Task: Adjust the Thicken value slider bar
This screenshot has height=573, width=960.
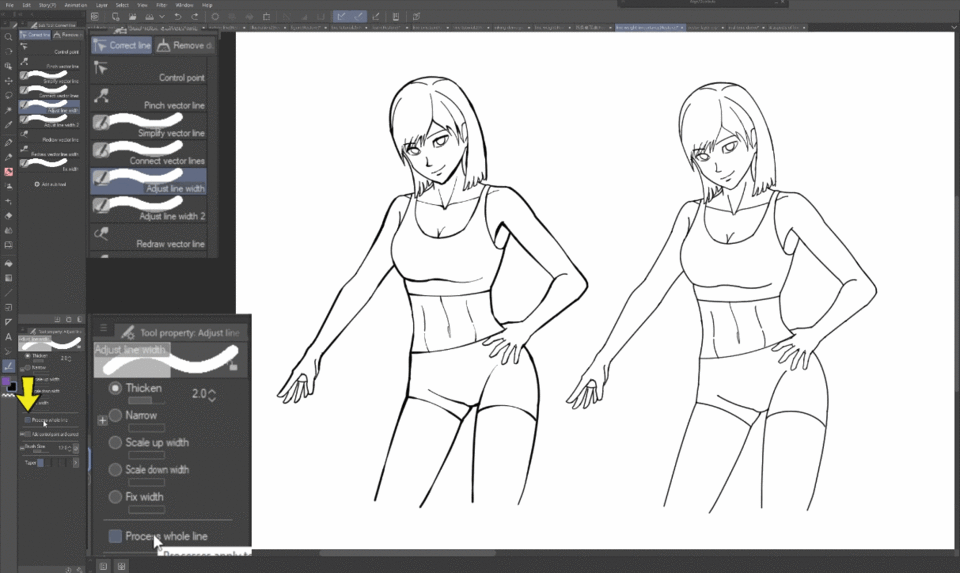Action: 146,400
